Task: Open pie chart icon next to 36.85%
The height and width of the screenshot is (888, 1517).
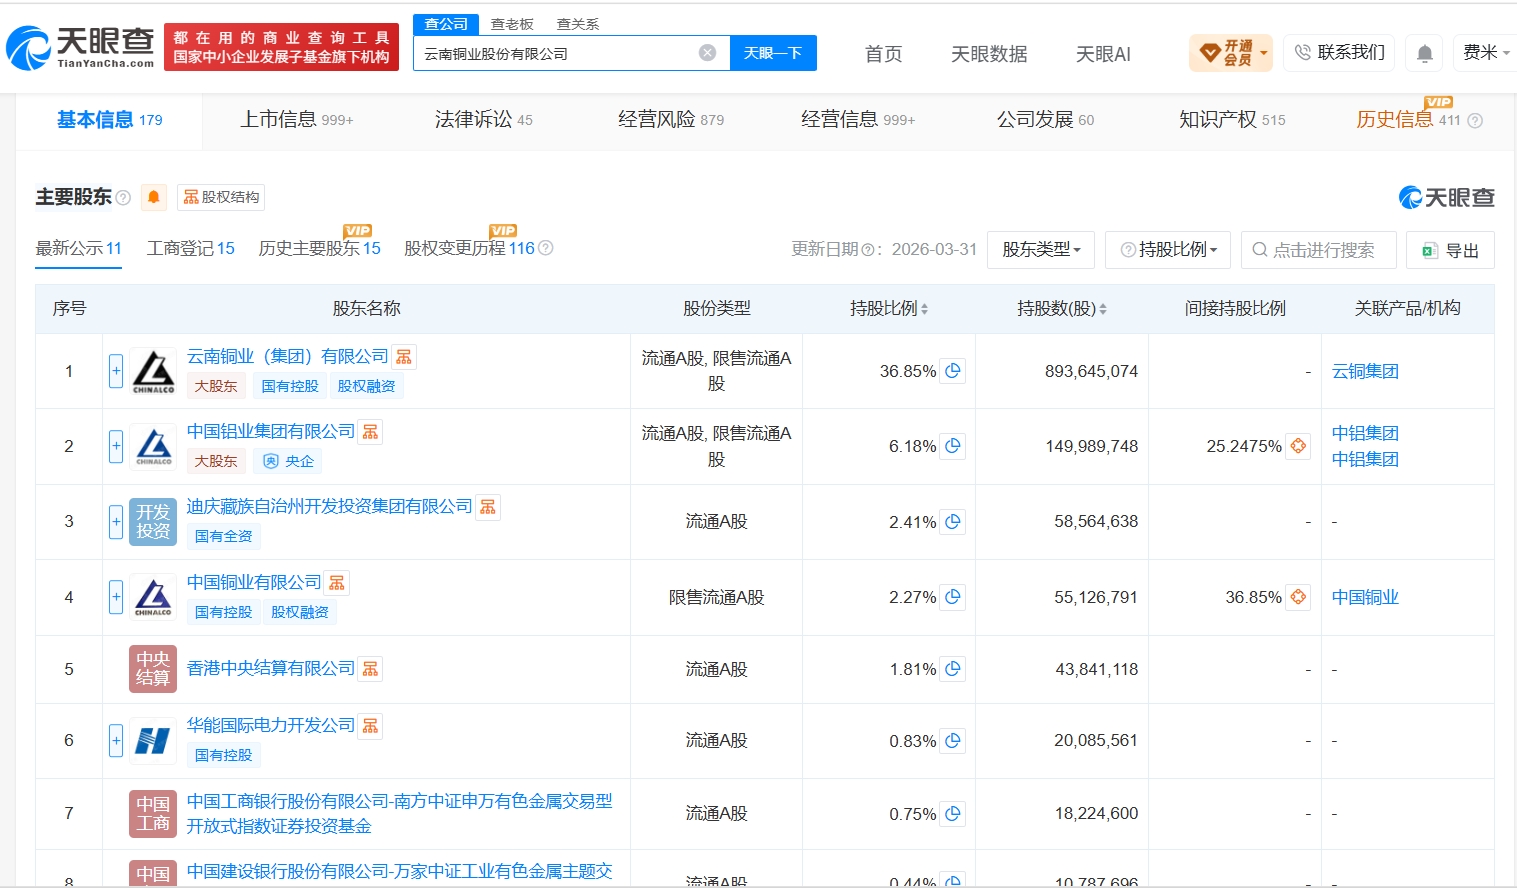Action: point(953,371)
